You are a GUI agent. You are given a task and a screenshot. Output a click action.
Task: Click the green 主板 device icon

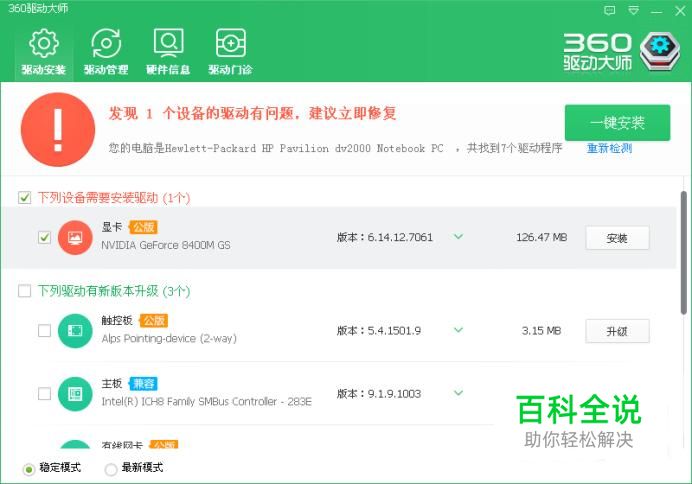(75, 394)
